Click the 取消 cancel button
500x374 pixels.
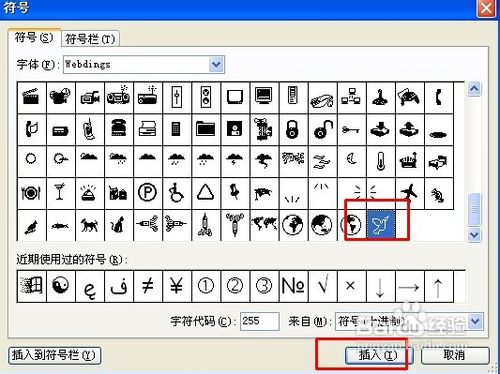(455, 355)
